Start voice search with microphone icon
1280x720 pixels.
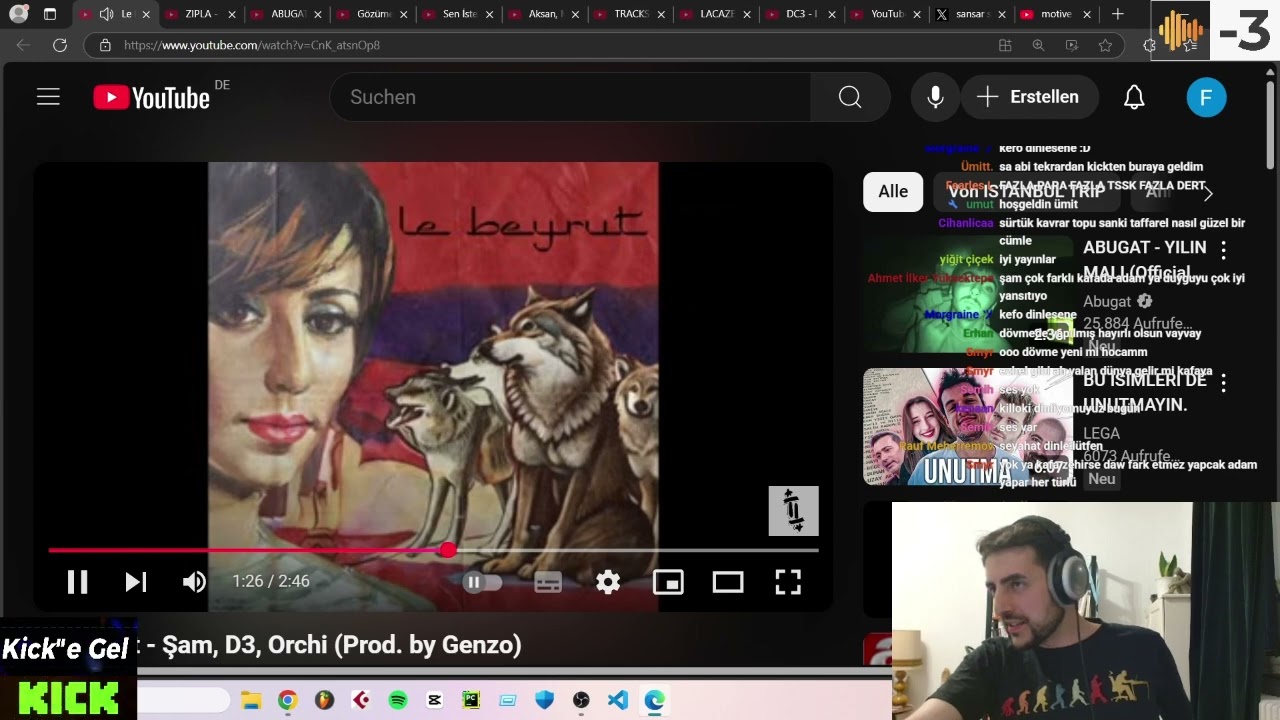(935, 97)
